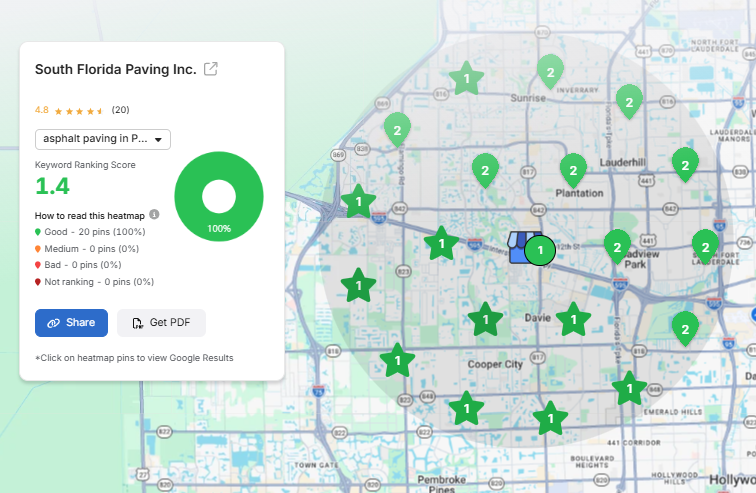The height and width of the screenshot is (493, 756).
Task: Click the Good - 20 pins (100%) text
Action: point(95,232)
